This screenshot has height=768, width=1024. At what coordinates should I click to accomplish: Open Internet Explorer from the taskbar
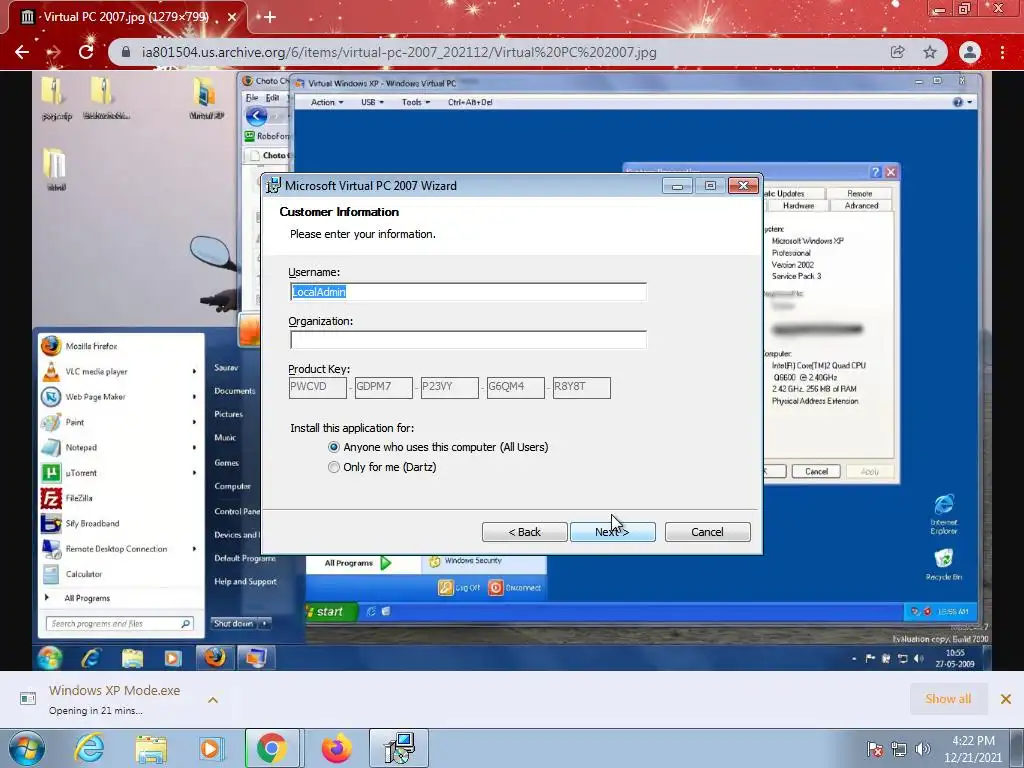(x=89, y=748)
